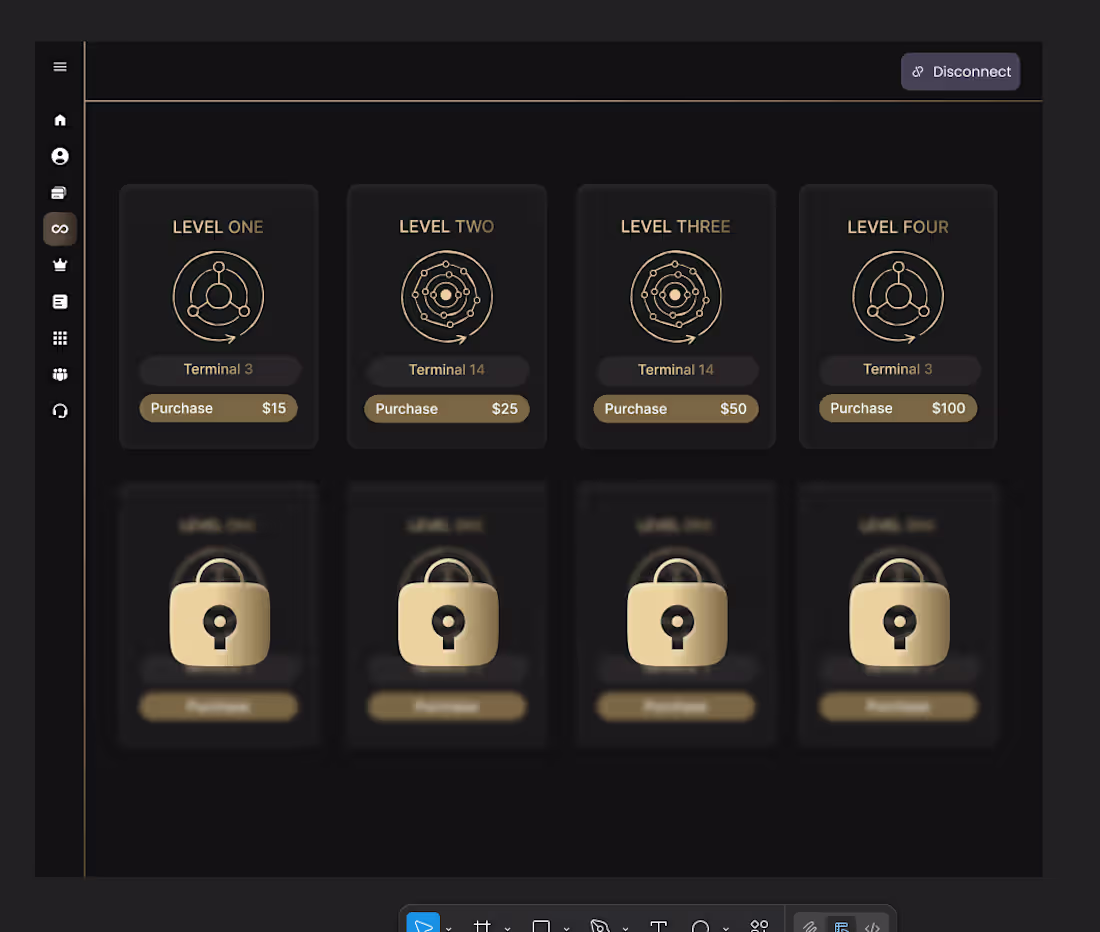
Task: Open the apps grid icon in the sidebar
Action: 60,337
